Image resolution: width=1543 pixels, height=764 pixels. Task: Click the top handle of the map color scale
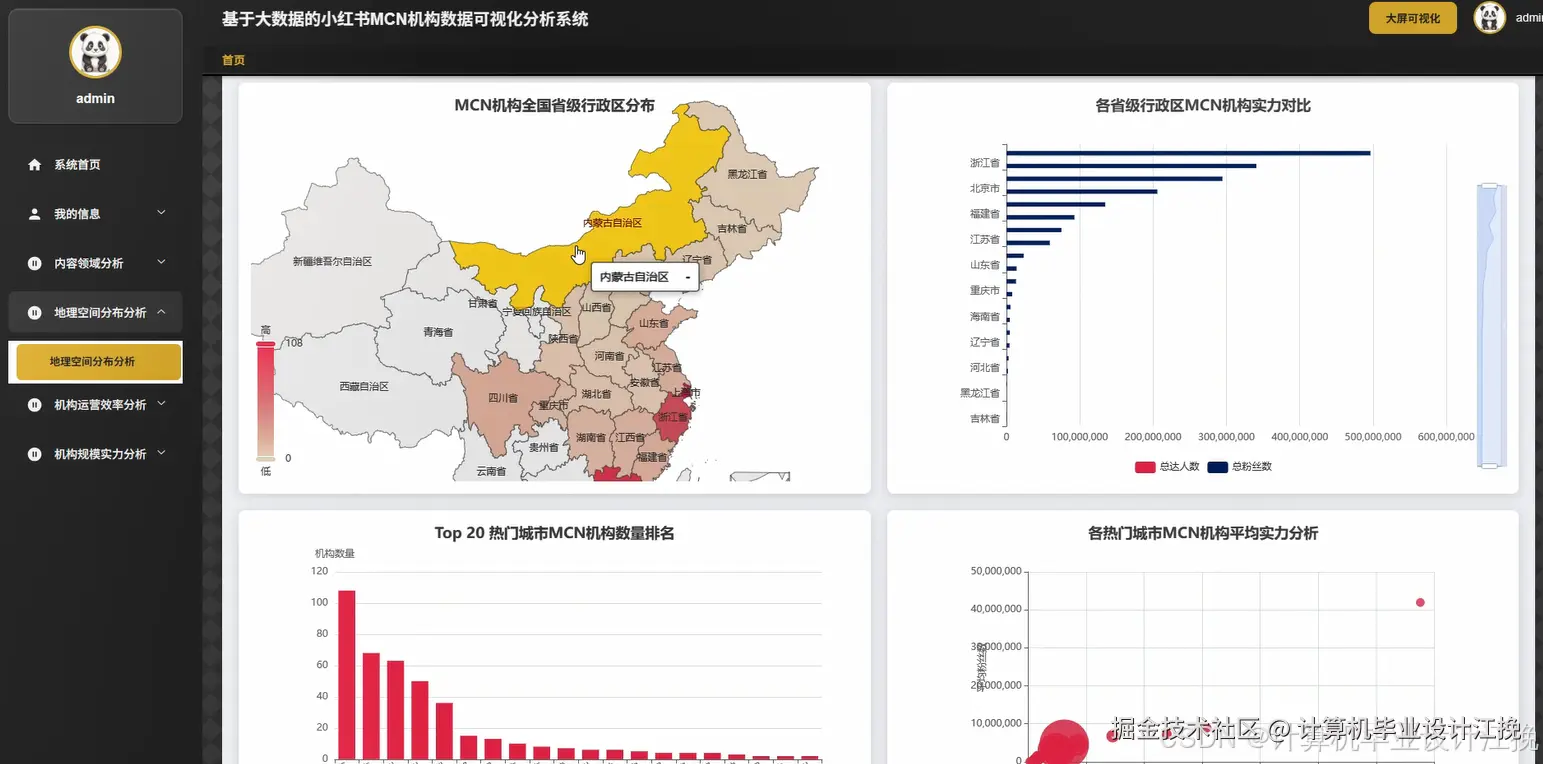tap(266, 344)
